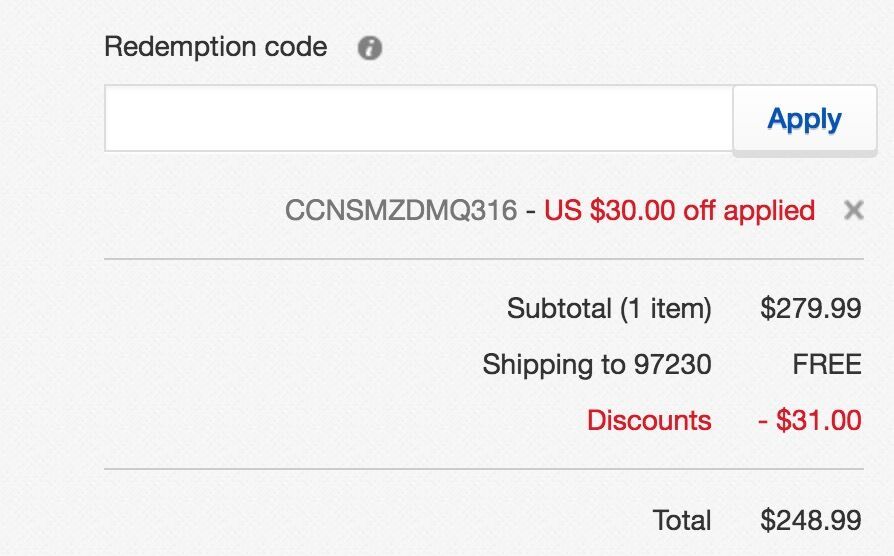Click the (1 item) count text
This screenshot has height=556, width=894.
[x=665, y=309]
